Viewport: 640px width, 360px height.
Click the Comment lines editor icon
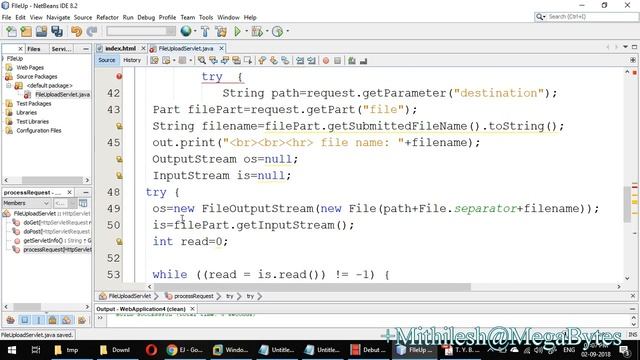pos(352,61)
